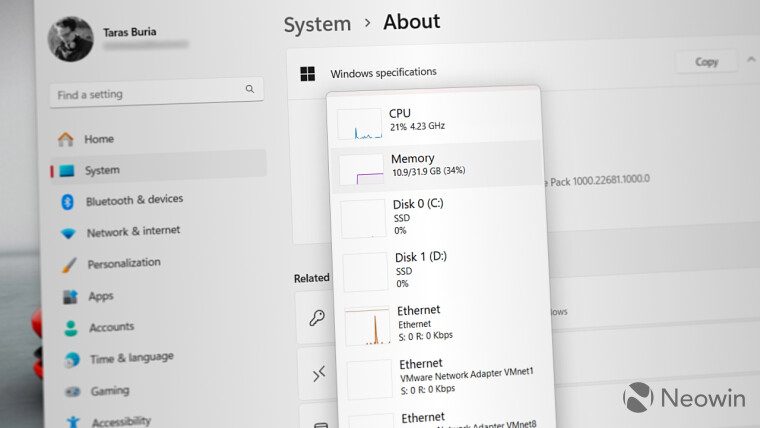Click the Network & internet wifi icon
This screenshot has width=760, height=428.
(68, 233)
